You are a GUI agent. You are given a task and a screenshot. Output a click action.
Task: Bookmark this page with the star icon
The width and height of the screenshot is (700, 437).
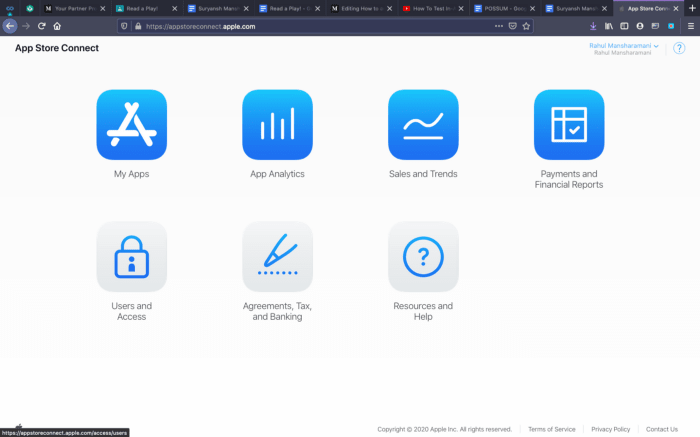click(x=526, y=26)
